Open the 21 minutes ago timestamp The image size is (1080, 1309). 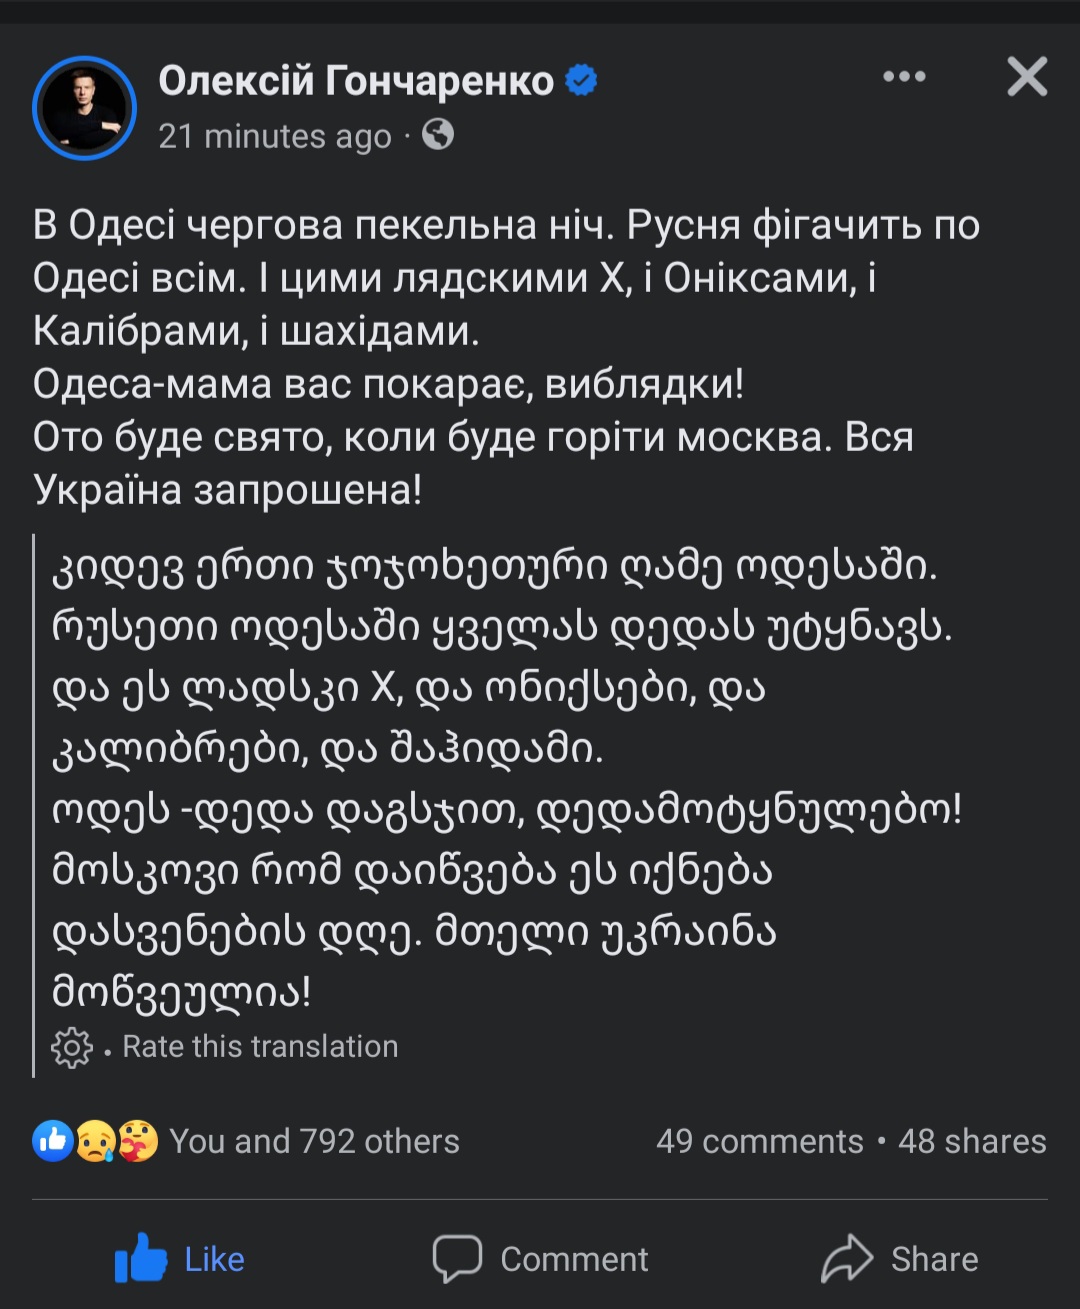[x=274, y=136]
